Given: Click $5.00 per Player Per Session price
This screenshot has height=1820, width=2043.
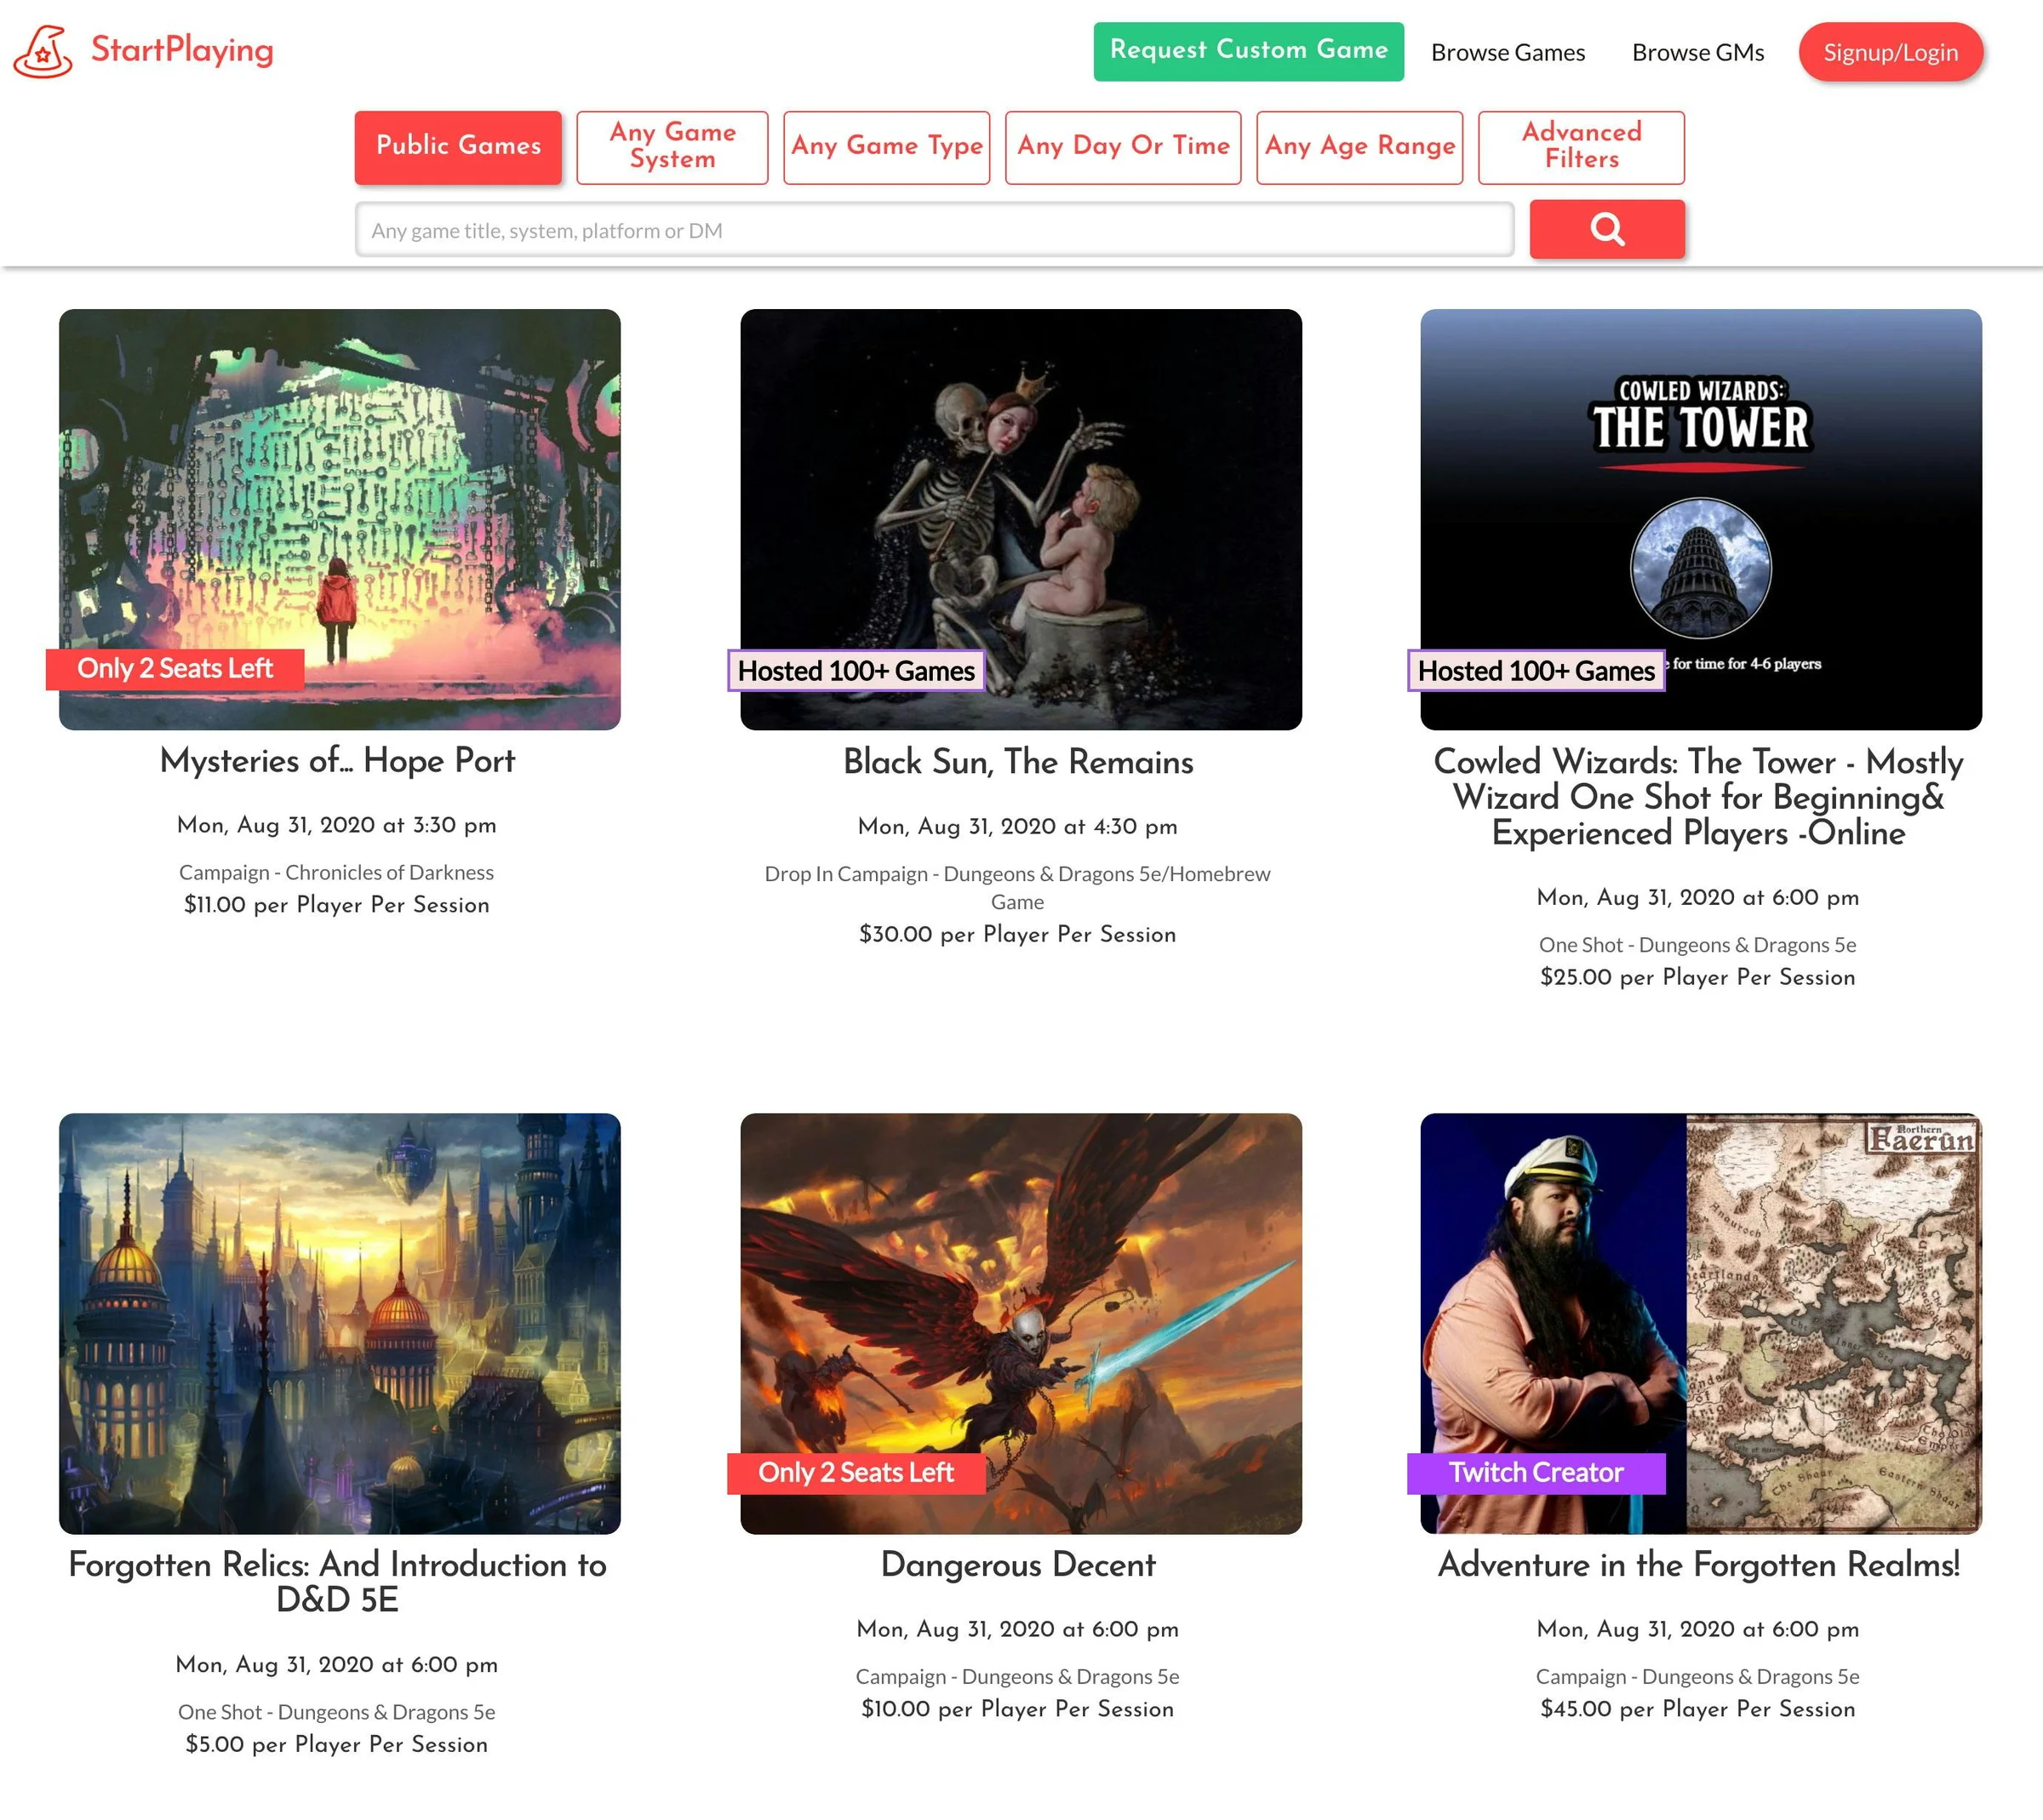Looking at the screenshot, I should [x=337, y=1745].
